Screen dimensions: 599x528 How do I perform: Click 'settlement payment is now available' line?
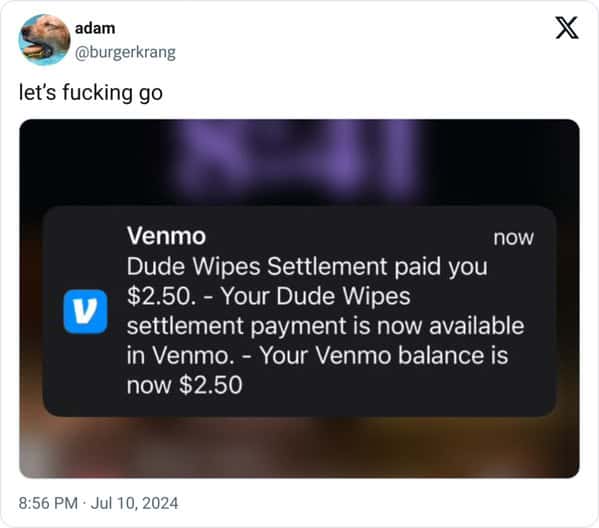325,326
